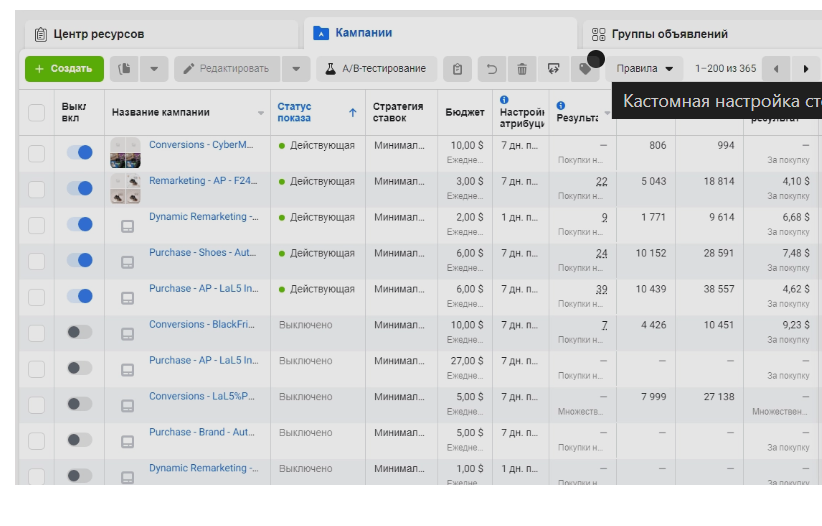Click placeholder icon of Conversions - BlackFri row
The image size is (822, 526).
point(127,334)
